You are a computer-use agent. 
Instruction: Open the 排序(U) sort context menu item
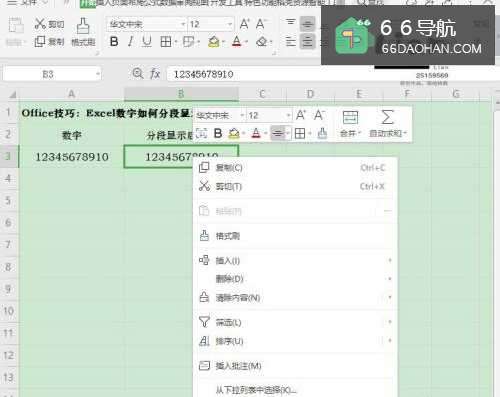[295, 341]
